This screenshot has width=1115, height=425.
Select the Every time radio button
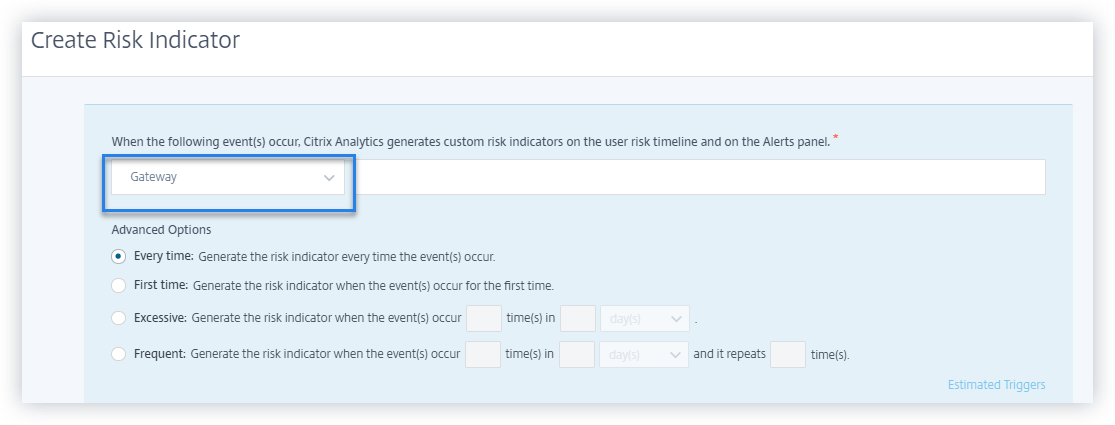point(119,256)
